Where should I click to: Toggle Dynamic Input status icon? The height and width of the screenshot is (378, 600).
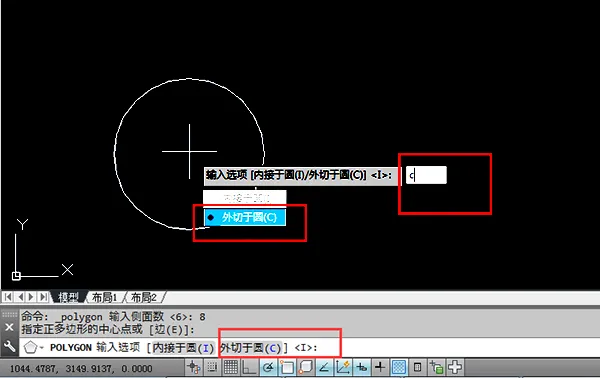point(361,368)
